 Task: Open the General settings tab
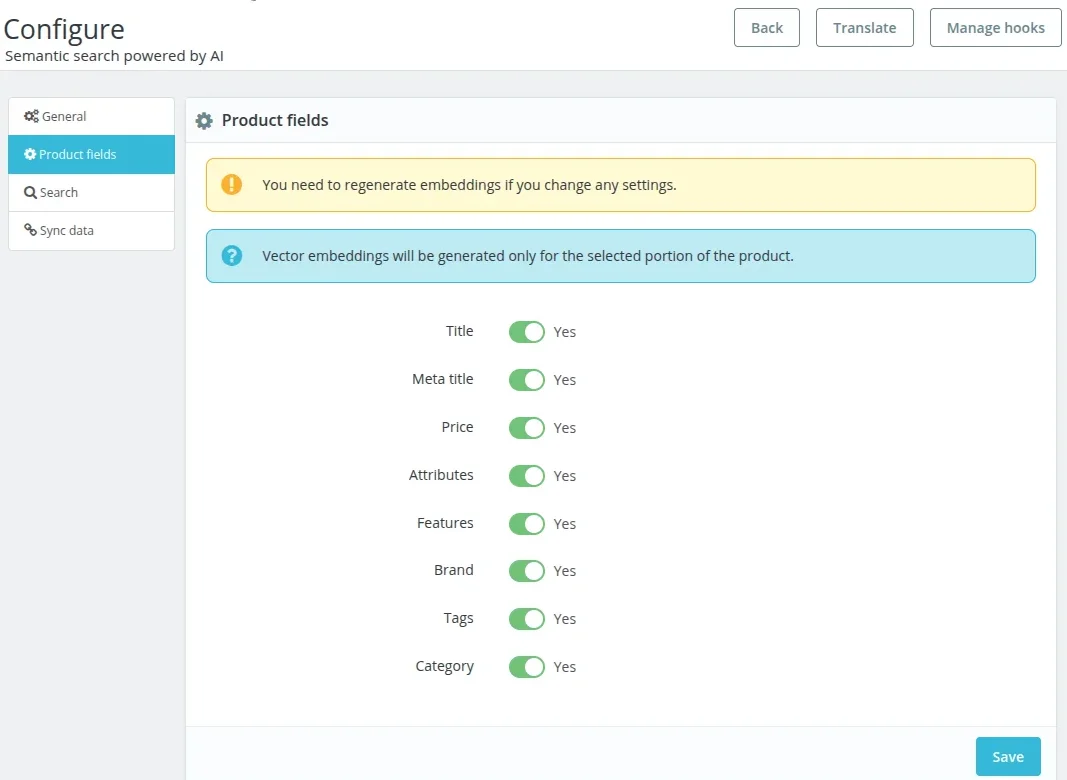coord(91,116)
